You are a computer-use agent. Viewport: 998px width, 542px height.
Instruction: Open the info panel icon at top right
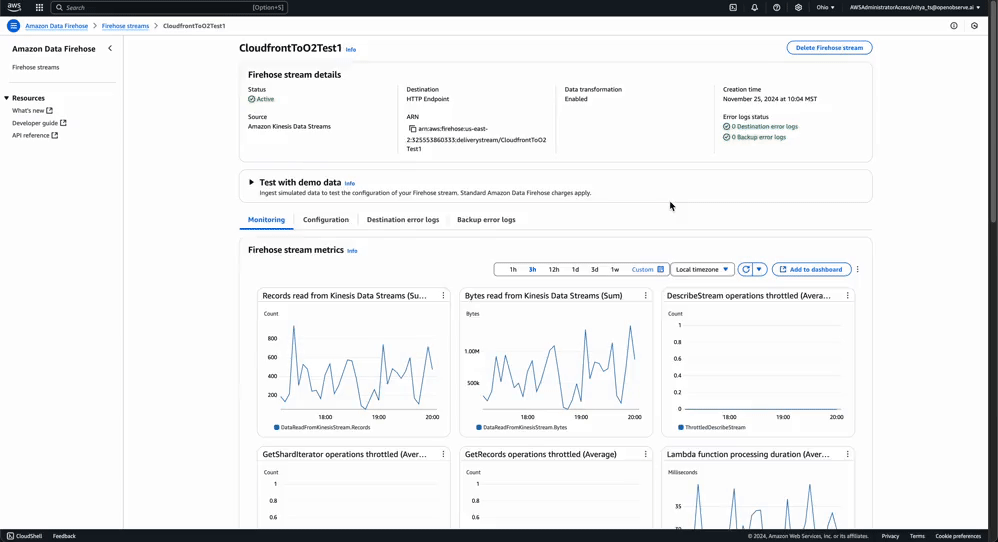coord(953,26)
